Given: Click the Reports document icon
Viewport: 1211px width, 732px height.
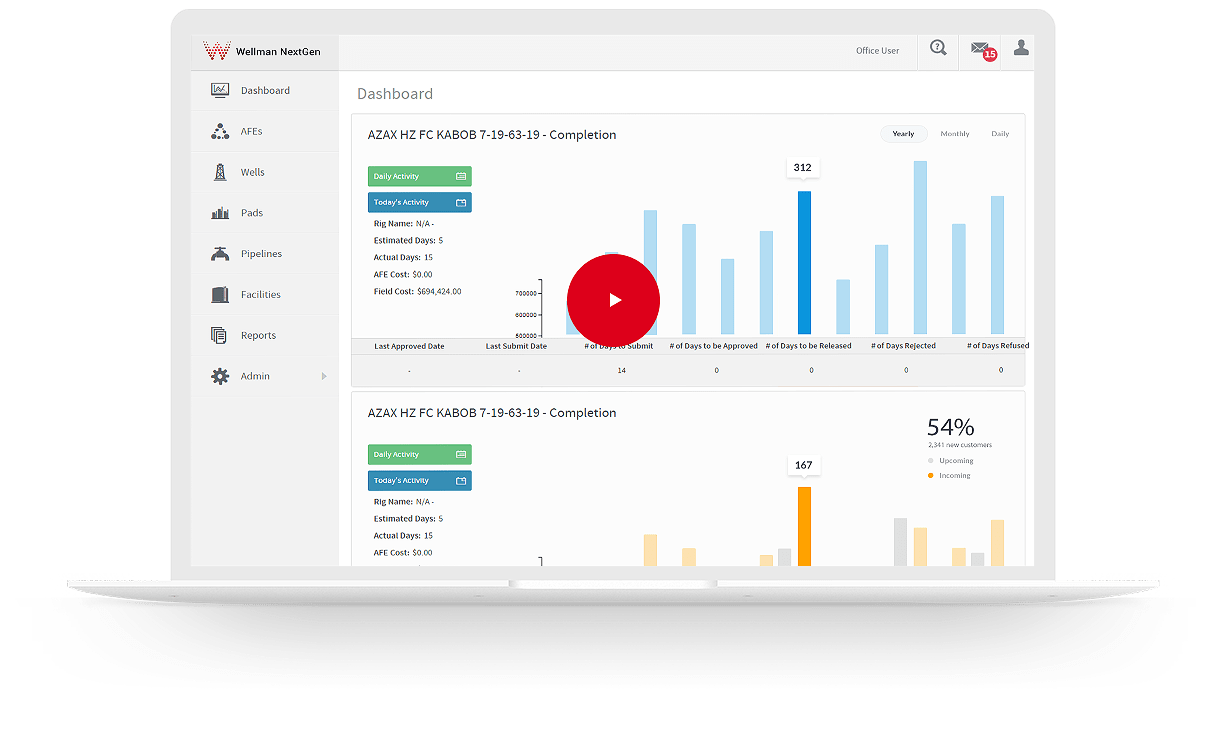Looking at the screenshot, I should coord(220,335).
